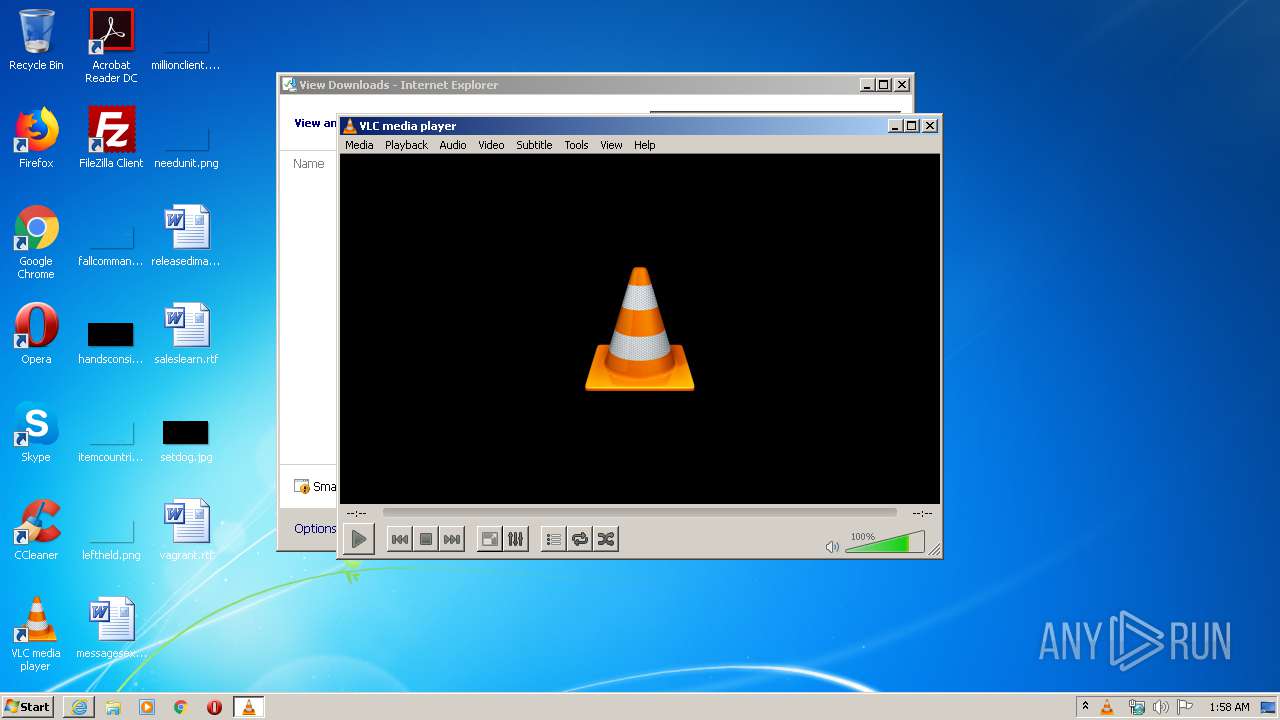The image size is (1280, 720).
Task: Select saleslearn.rtf desktop file
Action: point(186,334)
